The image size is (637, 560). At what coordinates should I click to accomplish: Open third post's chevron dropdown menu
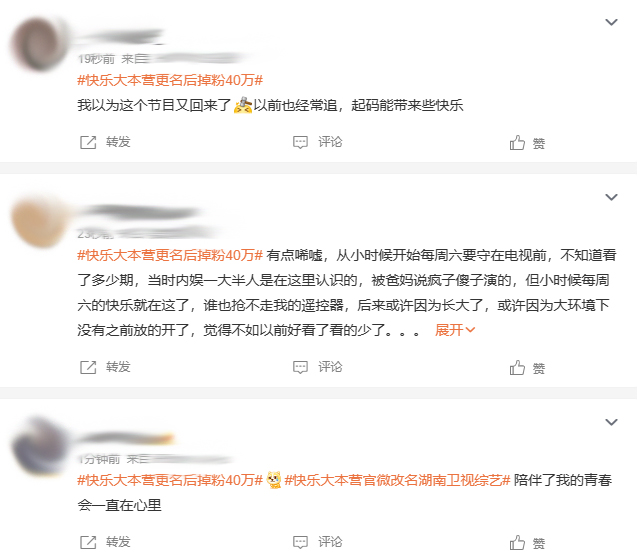point(611,422)
